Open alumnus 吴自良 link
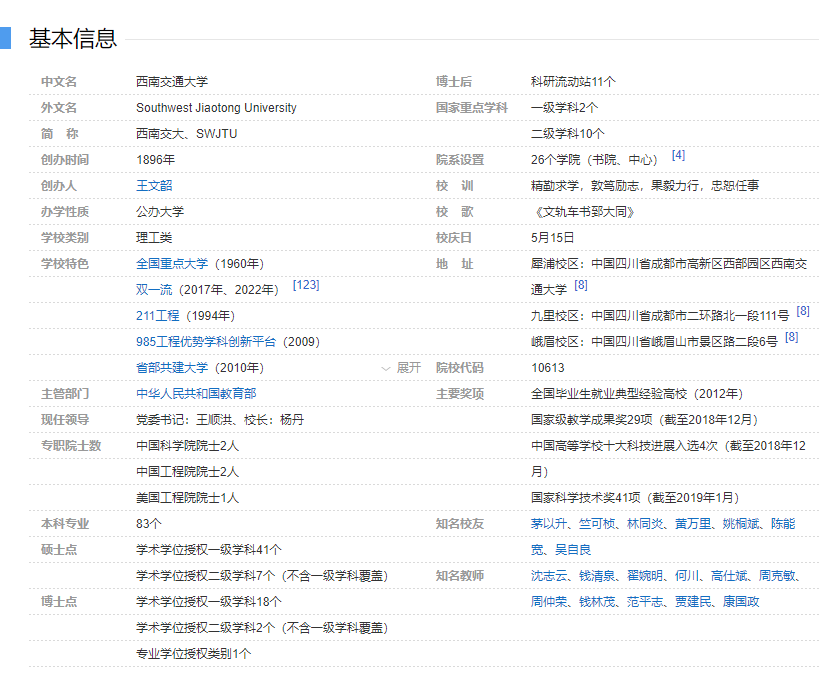Viewport: 831px width, 692px height. pos(573,550)
